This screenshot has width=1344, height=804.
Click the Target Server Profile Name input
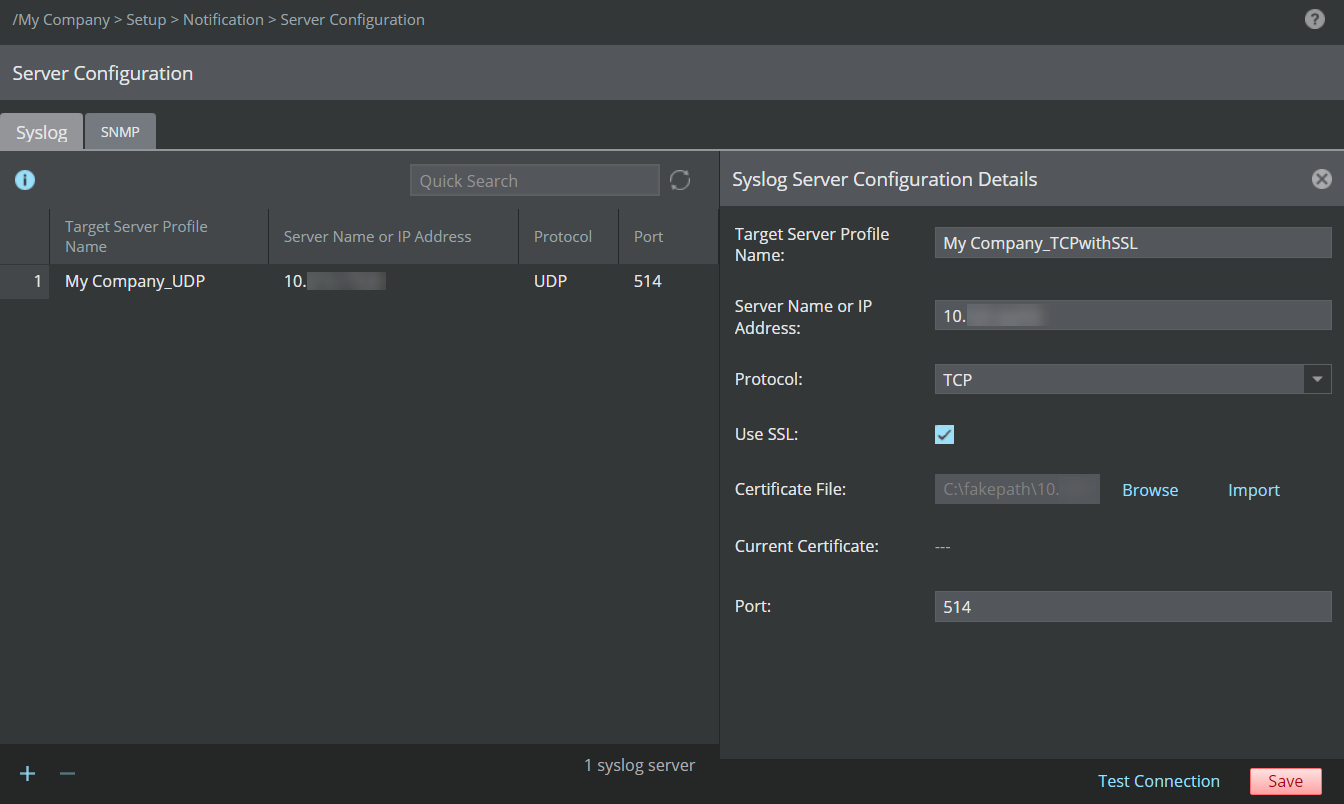[x=1133, y=243]
